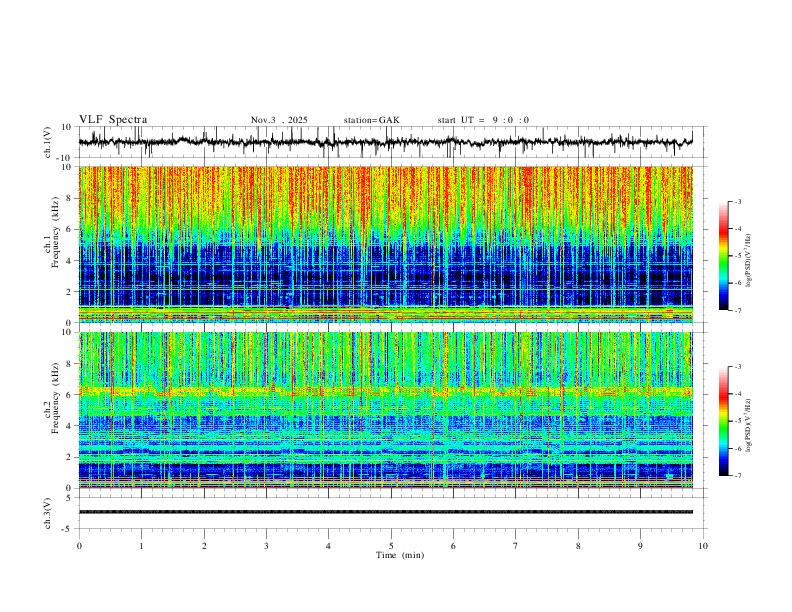Screen dimensions: 792x612
Task: Click inside the ch.2 spectrogram panel
Action: [385, 410]
